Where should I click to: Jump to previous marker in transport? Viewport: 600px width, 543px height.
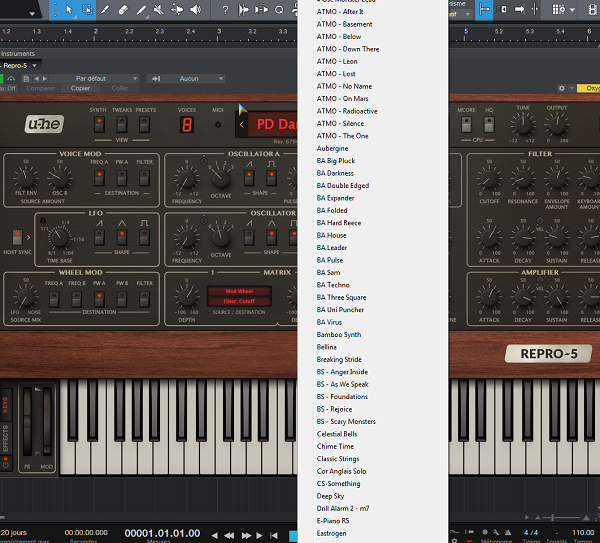coord(215,535)
